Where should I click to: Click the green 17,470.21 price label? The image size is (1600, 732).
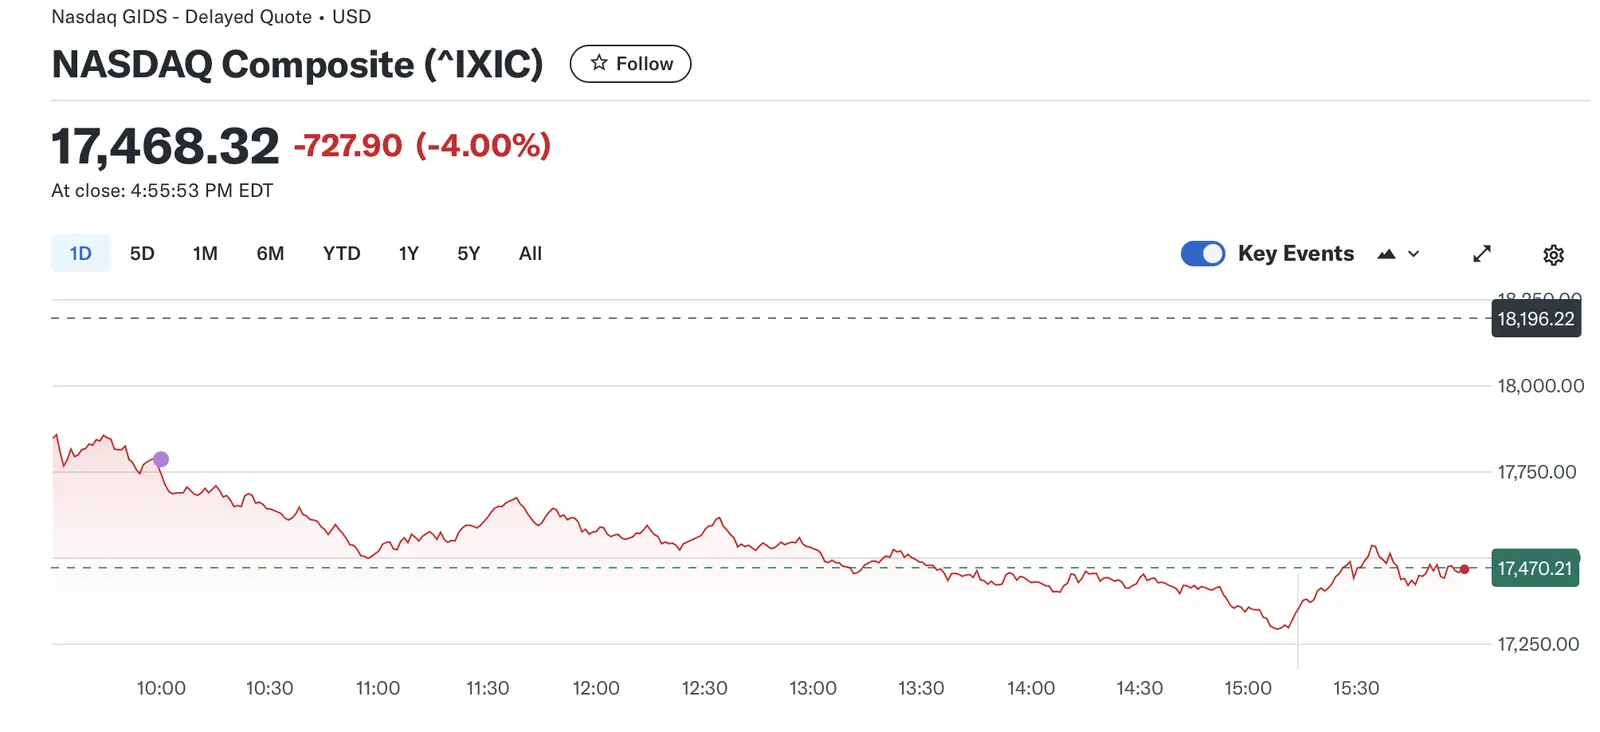point(1534,568)
